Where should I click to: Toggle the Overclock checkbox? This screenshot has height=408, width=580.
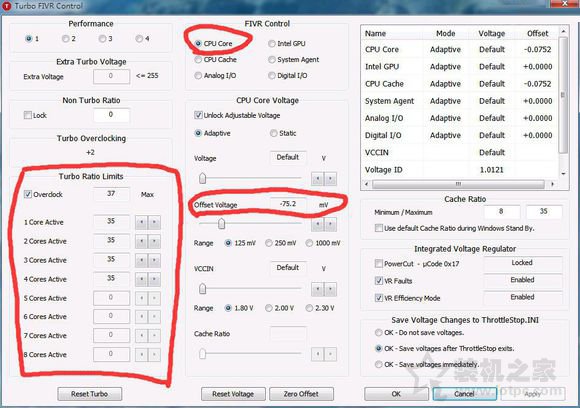tap(28, 194)
